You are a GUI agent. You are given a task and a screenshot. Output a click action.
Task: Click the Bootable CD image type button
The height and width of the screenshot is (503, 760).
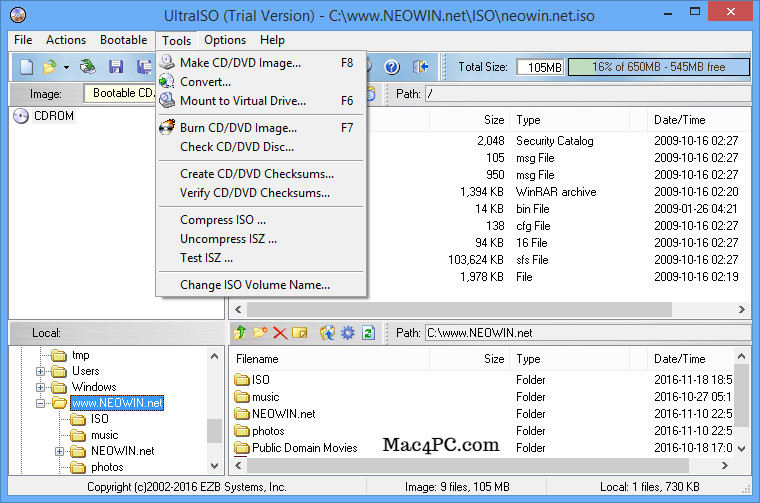pyautogui.click(x=120, y=93)
